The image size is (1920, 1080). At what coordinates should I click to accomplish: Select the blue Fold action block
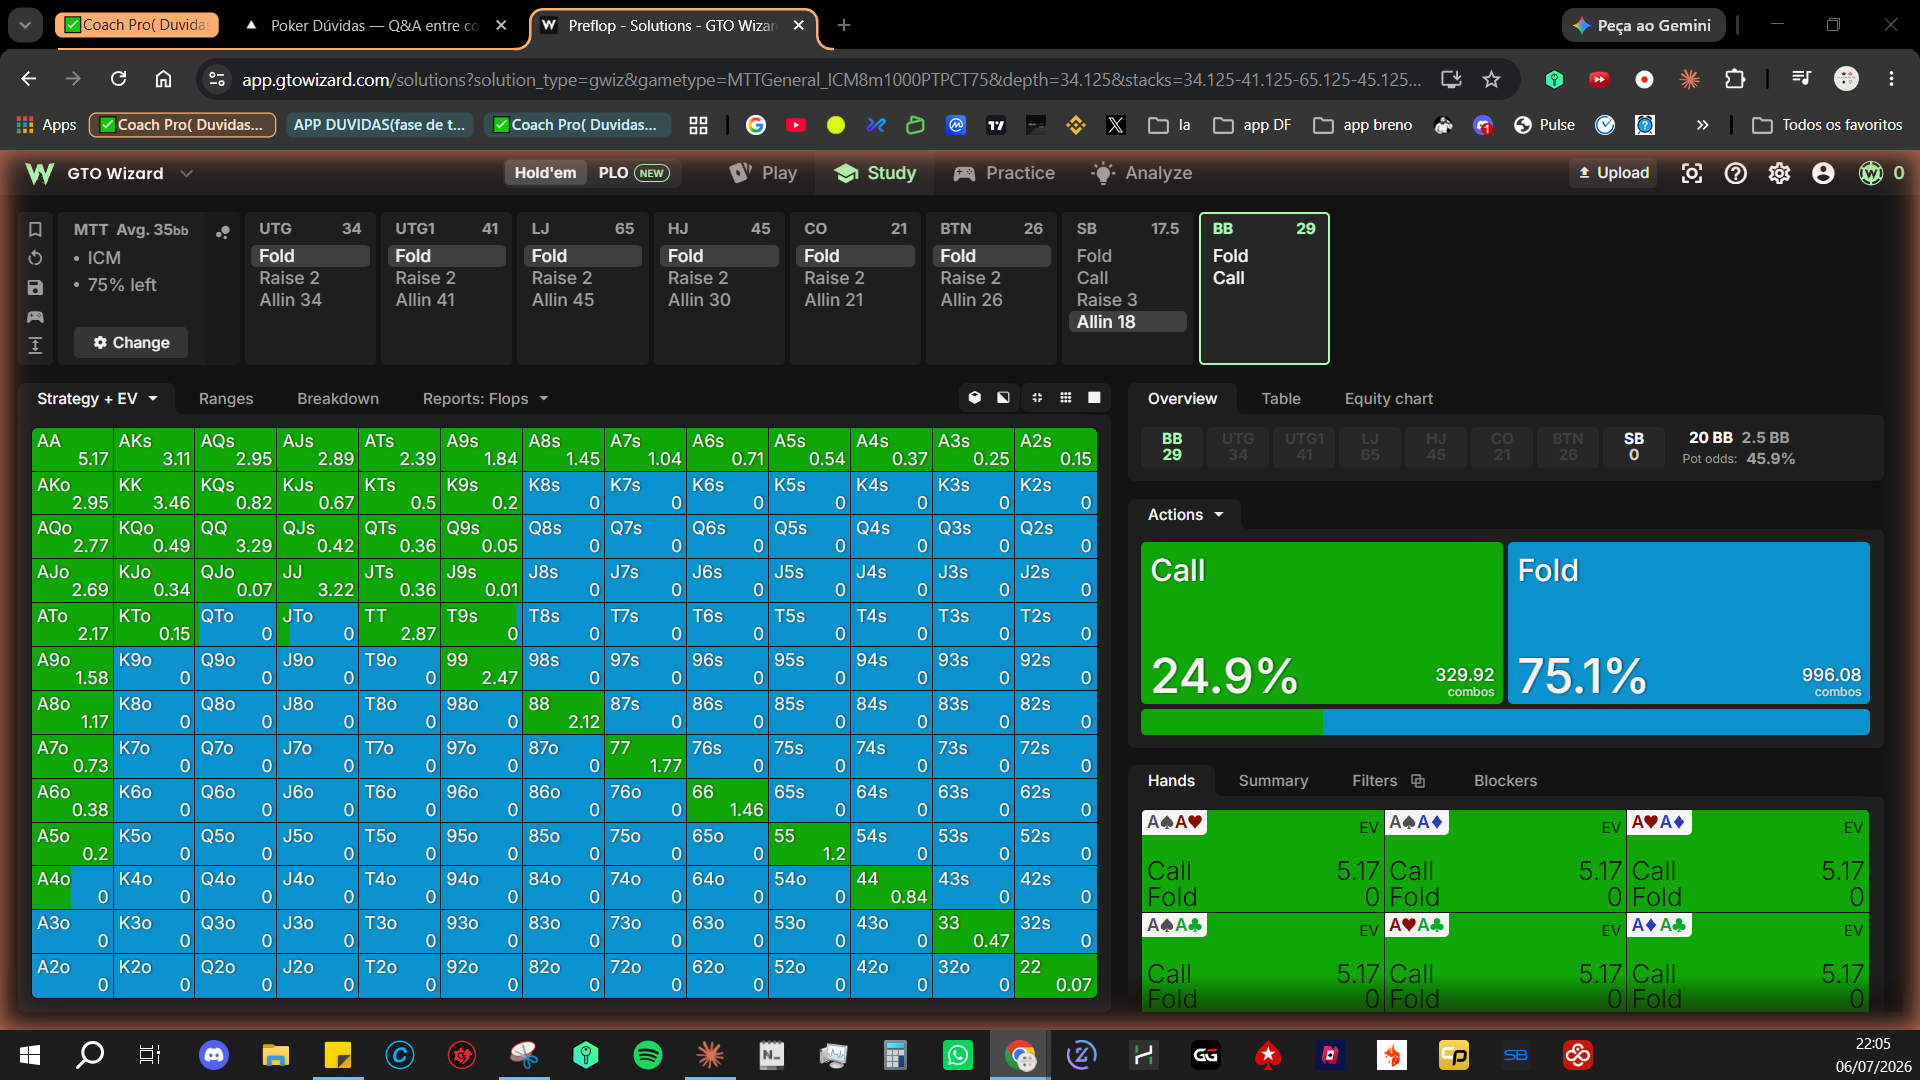click(1688, 623)
